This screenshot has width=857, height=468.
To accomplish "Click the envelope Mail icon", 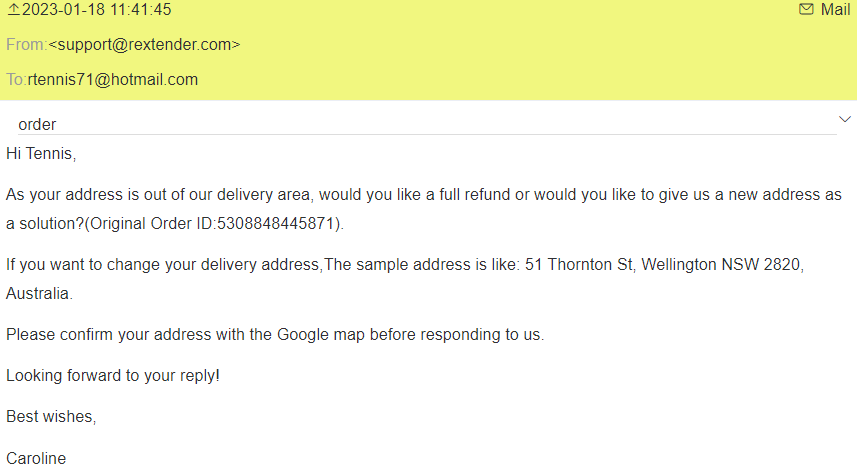I will [x=806, y=10].
